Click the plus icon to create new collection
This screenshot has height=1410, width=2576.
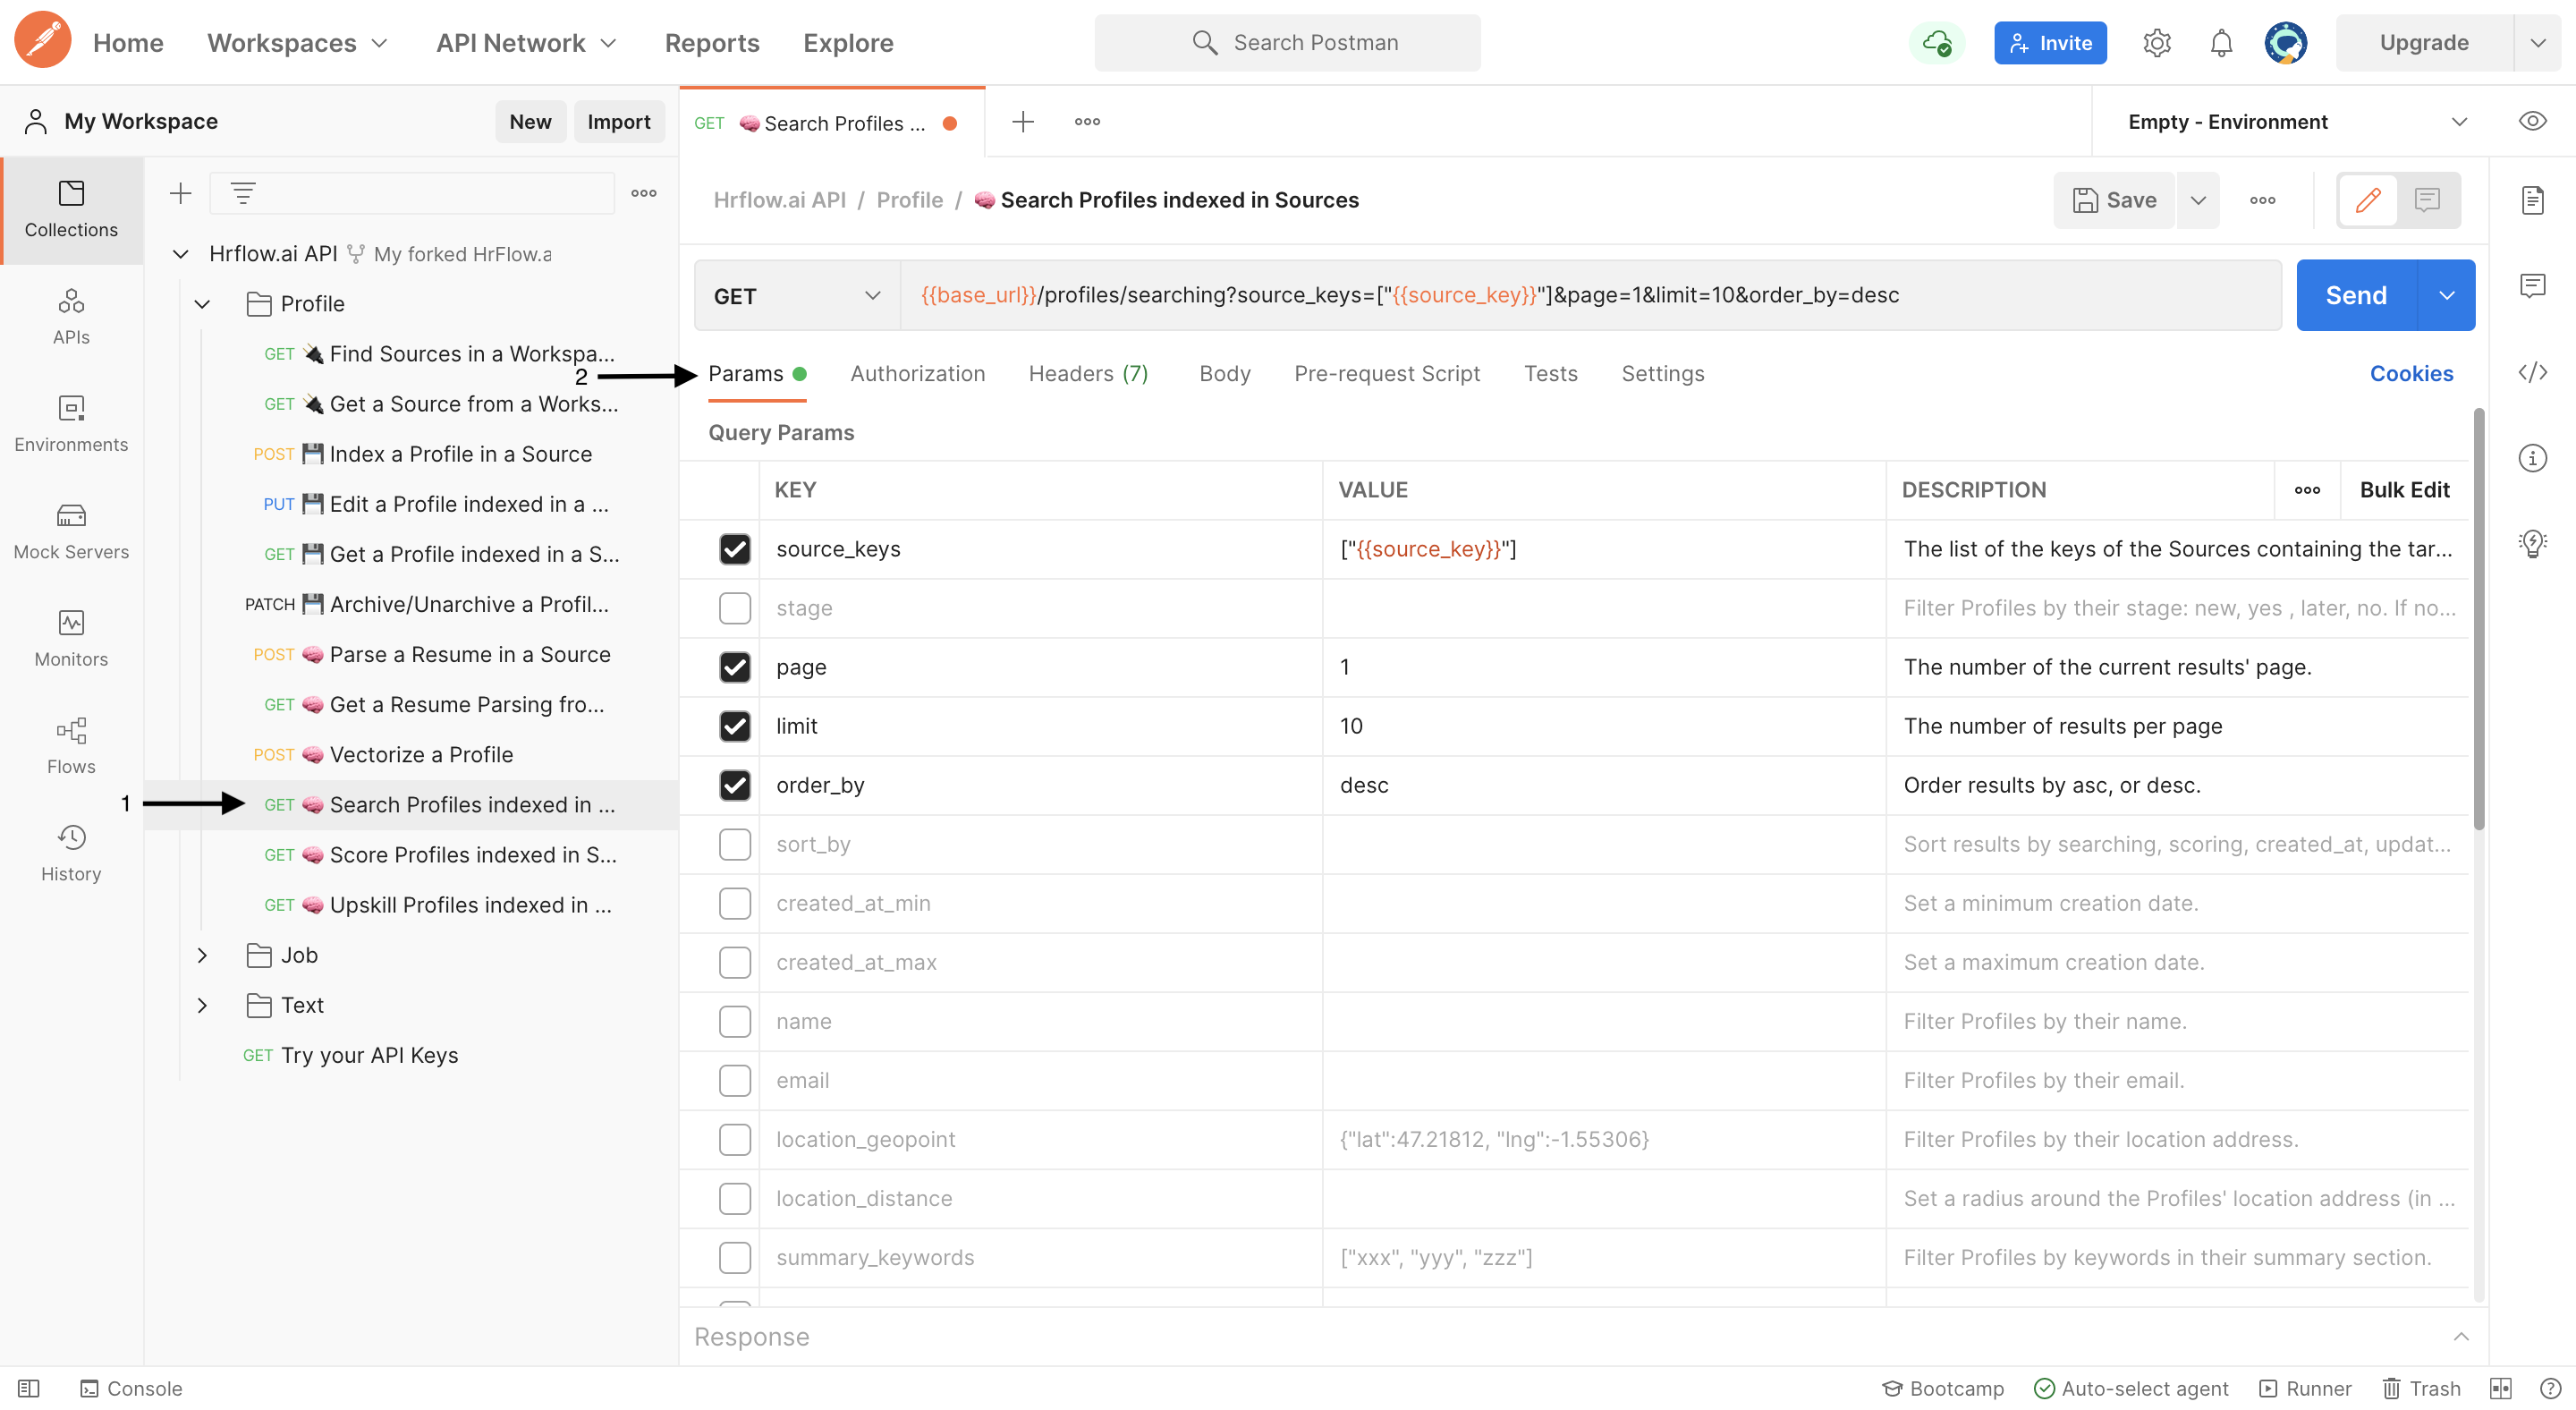180,193
